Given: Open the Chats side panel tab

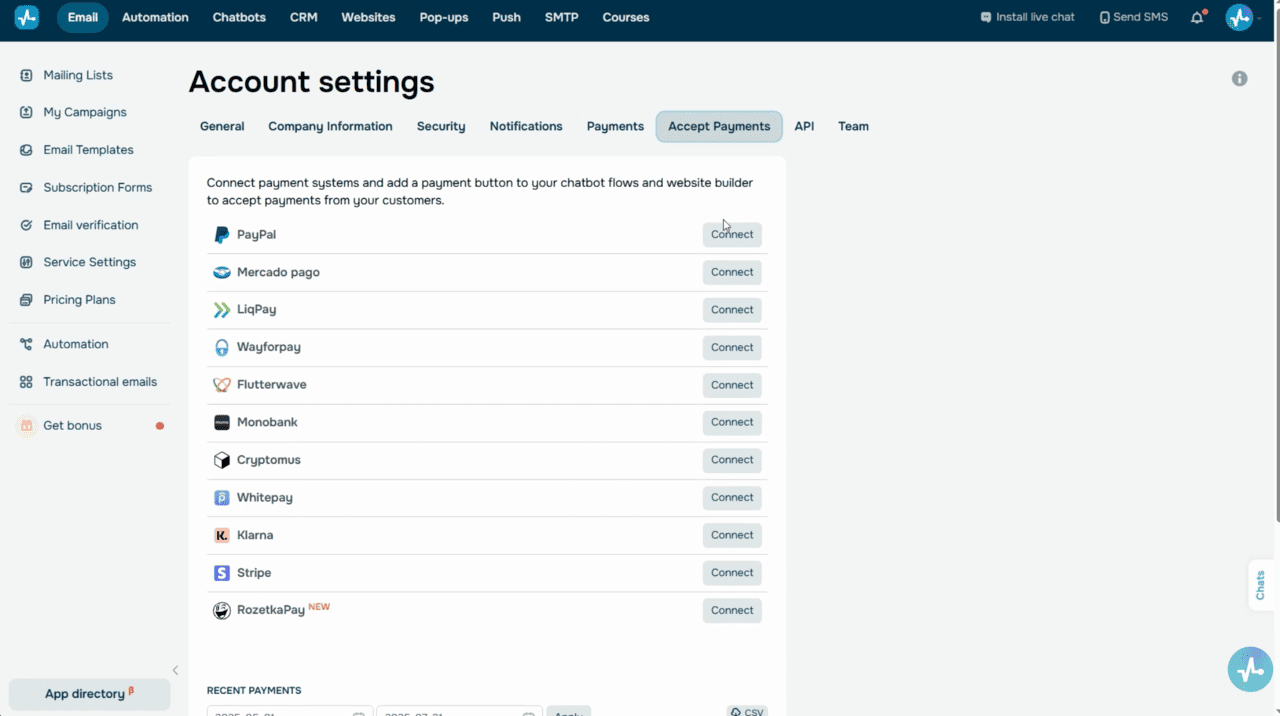Looking at the screenshot, I should point(1260,585).
